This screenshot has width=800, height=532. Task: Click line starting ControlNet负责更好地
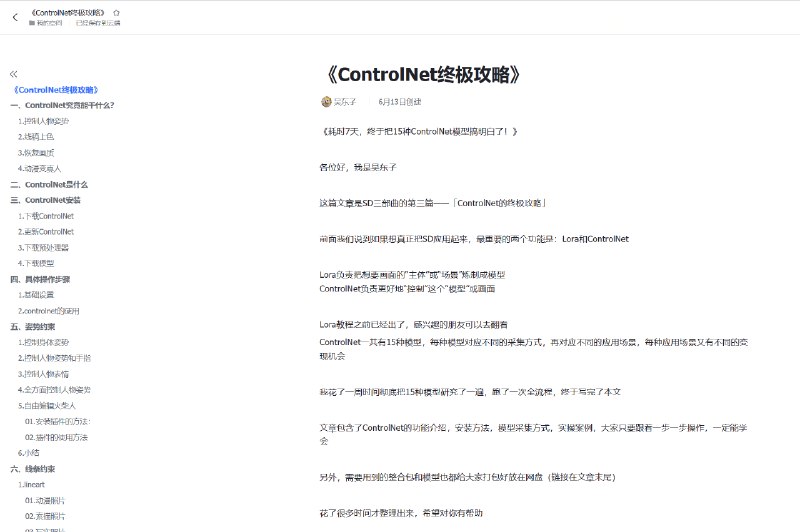point(407,289)
